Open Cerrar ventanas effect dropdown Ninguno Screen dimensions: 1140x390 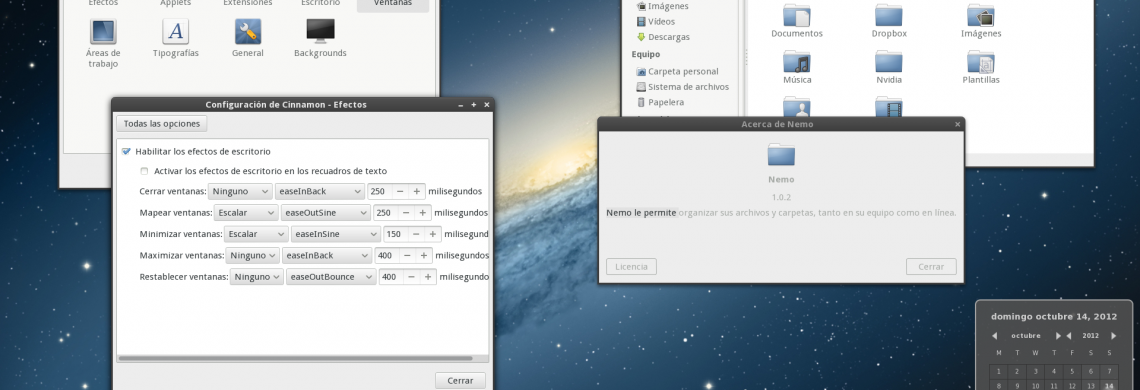[x=240, y=191]
